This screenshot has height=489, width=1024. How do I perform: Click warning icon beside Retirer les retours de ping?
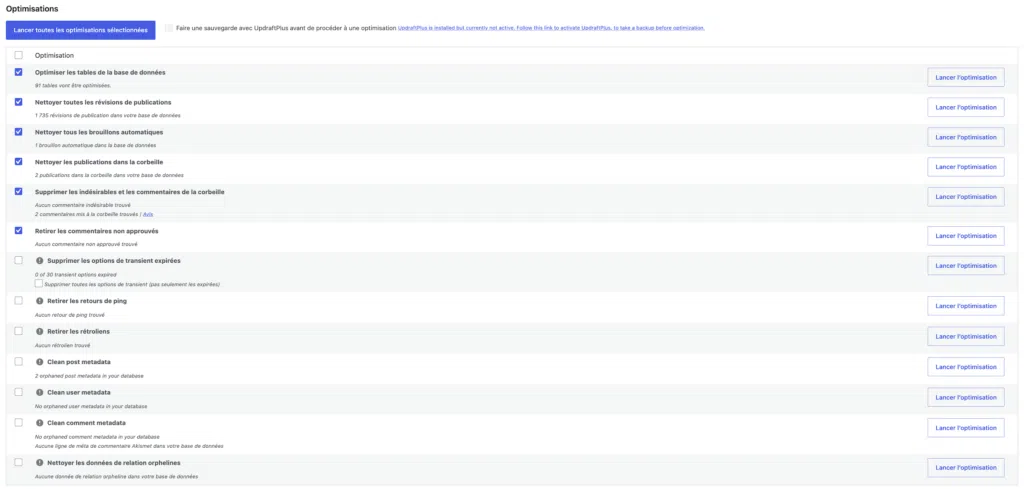[x=39, y=301]
